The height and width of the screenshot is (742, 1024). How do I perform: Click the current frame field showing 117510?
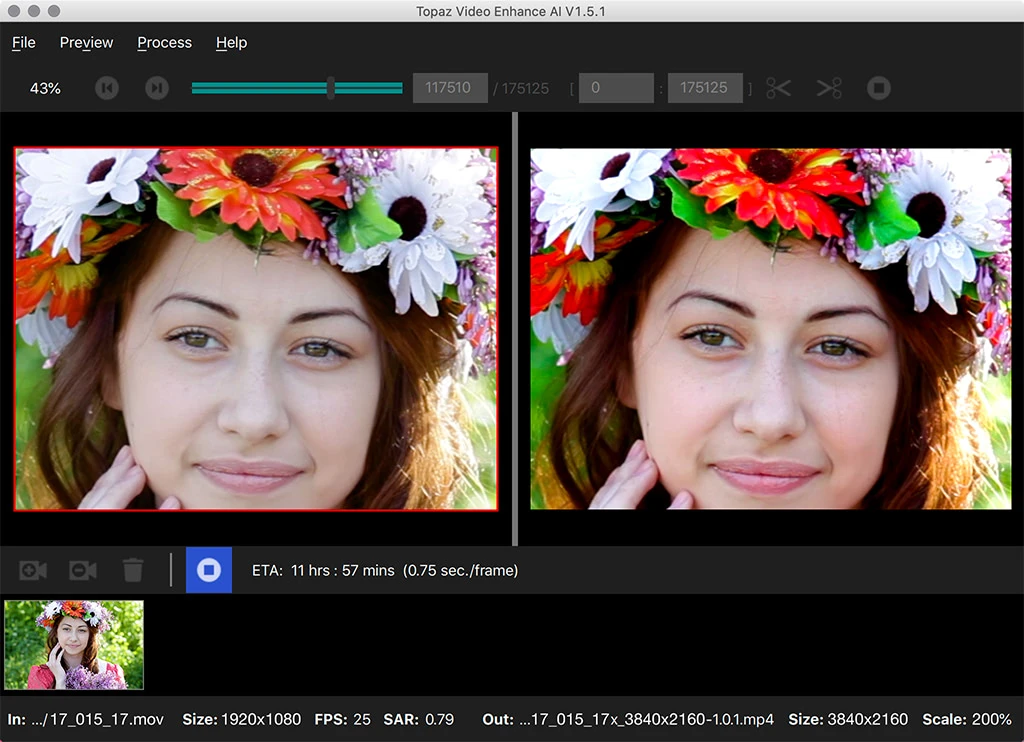point(450,88)
